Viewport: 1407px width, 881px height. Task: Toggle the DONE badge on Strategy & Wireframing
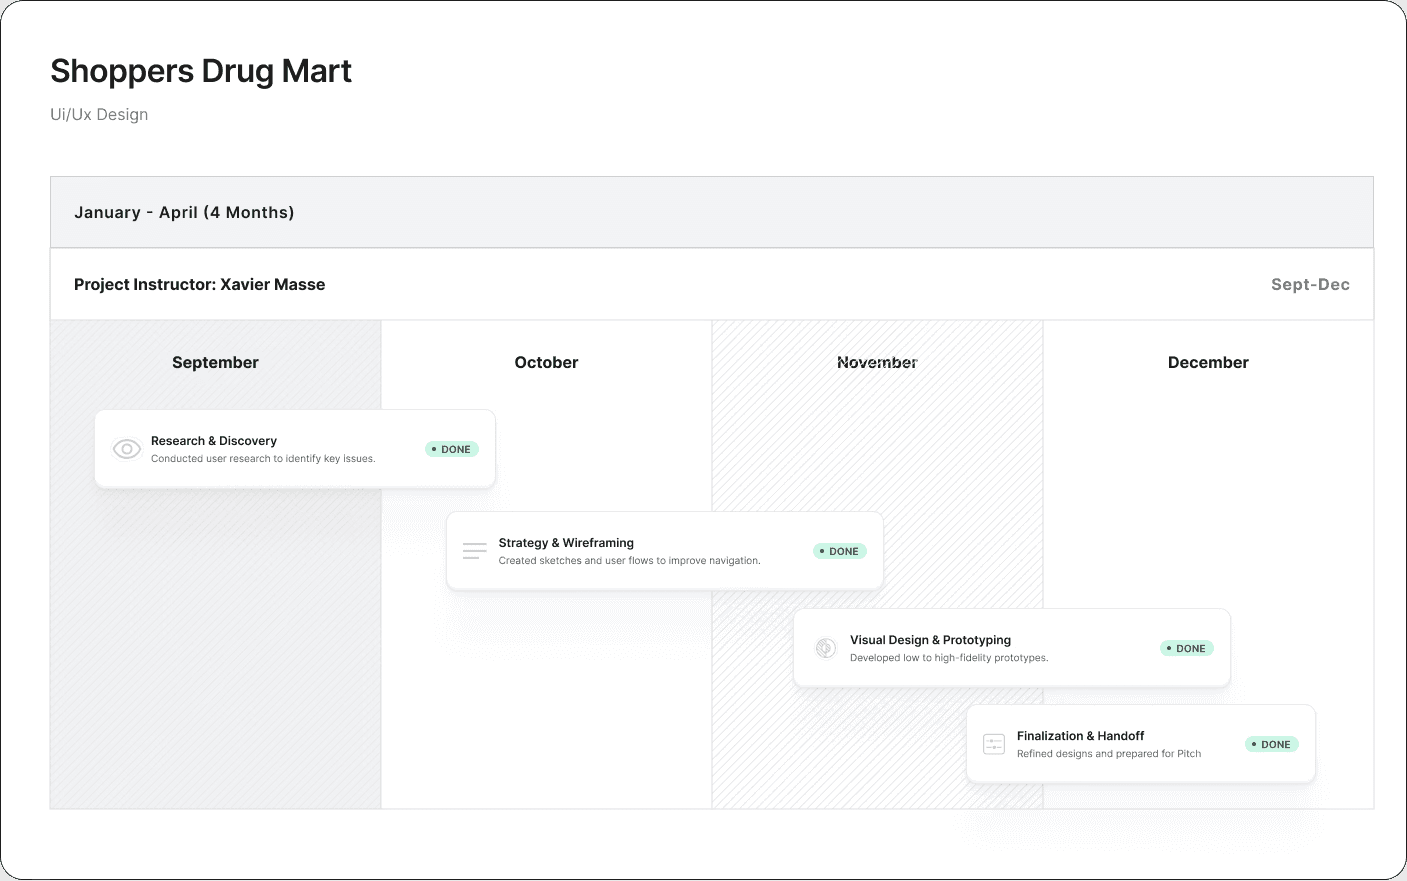[x=839, y=551]
